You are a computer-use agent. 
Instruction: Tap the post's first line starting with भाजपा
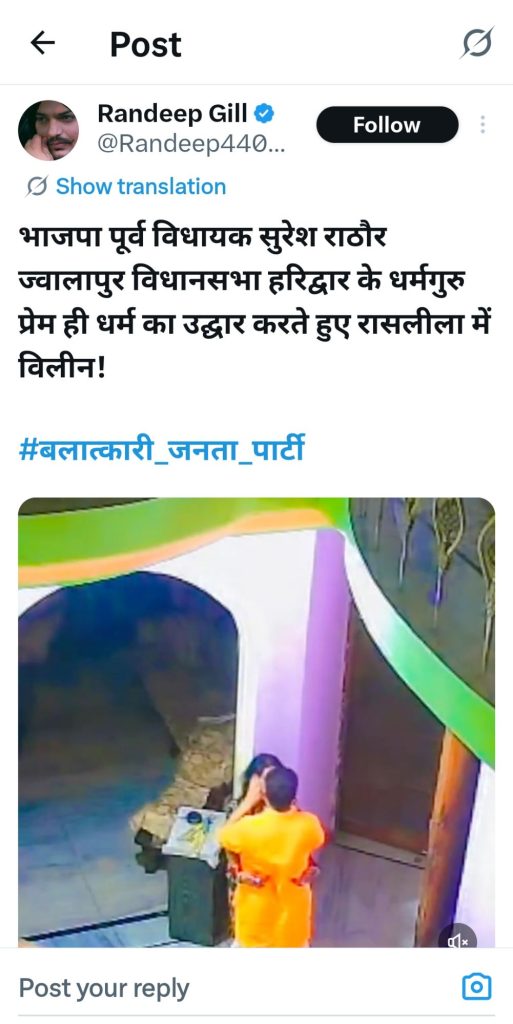202,236
